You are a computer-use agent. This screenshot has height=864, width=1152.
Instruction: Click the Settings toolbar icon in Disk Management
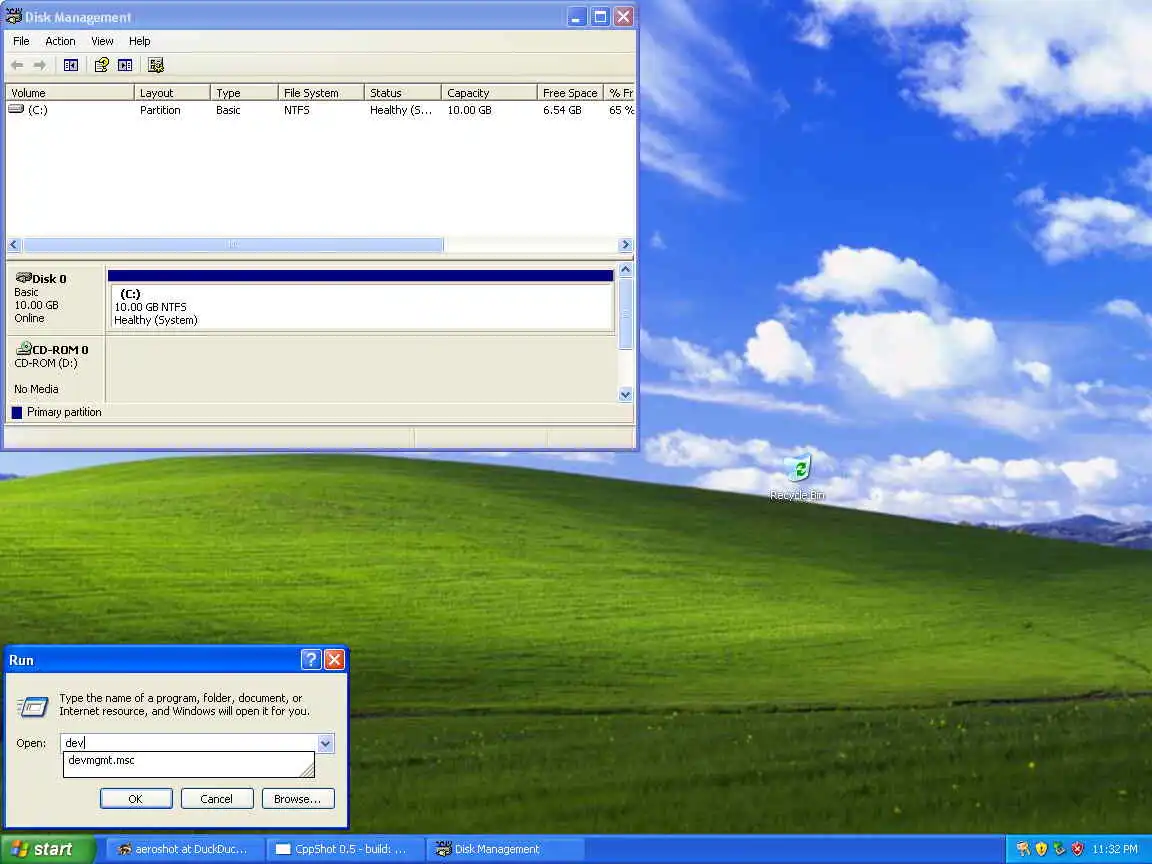click(156, 65)
